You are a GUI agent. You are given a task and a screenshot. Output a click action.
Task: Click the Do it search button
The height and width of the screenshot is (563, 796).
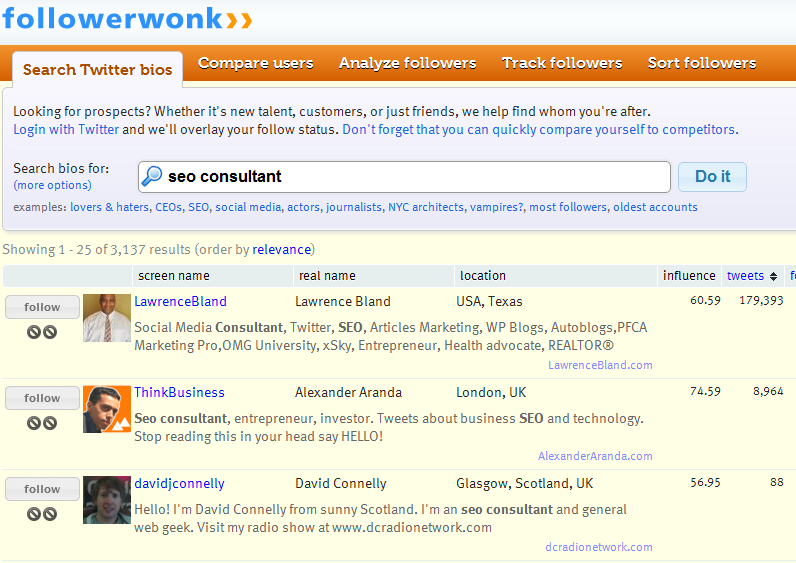coord(712,177)
